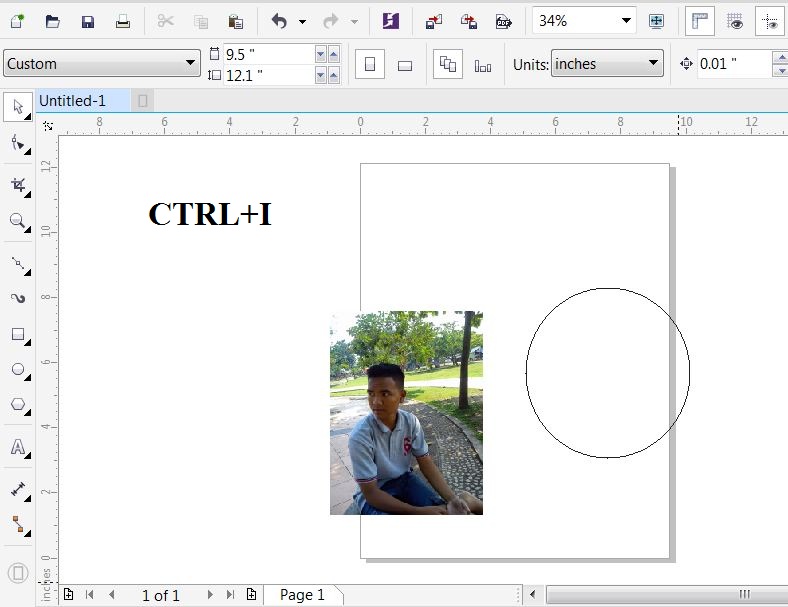Image resolution: width=788 pixels, height=607 pixels.
Task: Select landscape page orientation
Action: [405, 65]
